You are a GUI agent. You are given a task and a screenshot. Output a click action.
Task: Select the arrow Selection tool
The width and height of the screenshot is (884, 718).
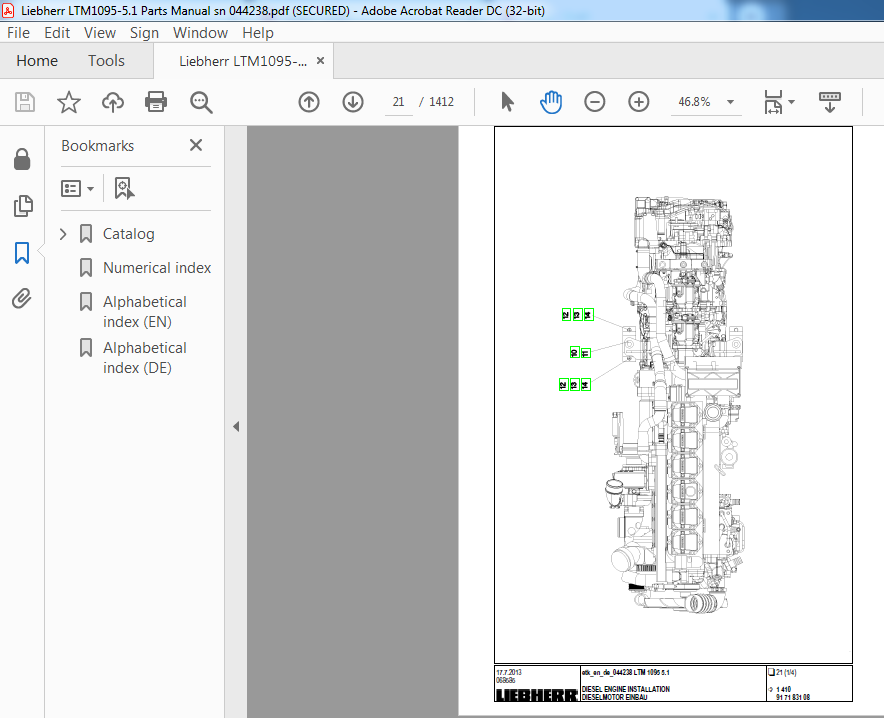coord(507,102)
